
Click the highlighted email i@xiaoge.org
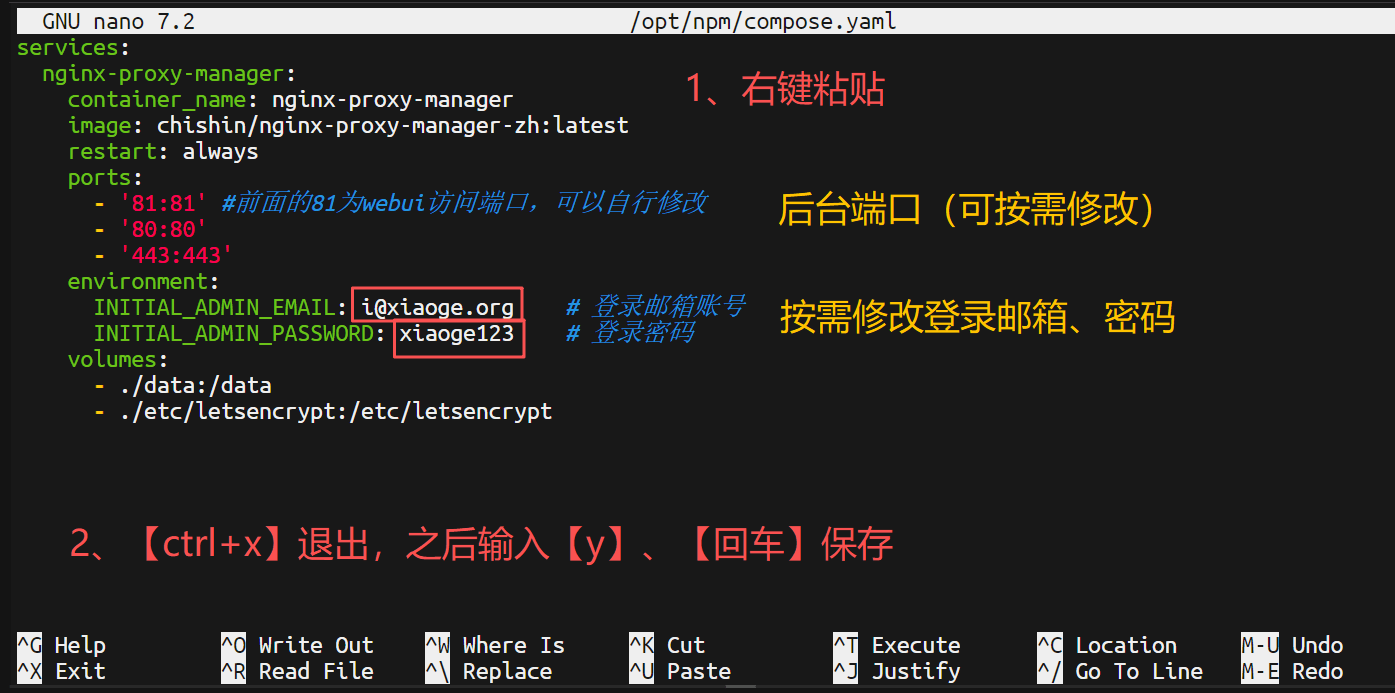(436, 307)
